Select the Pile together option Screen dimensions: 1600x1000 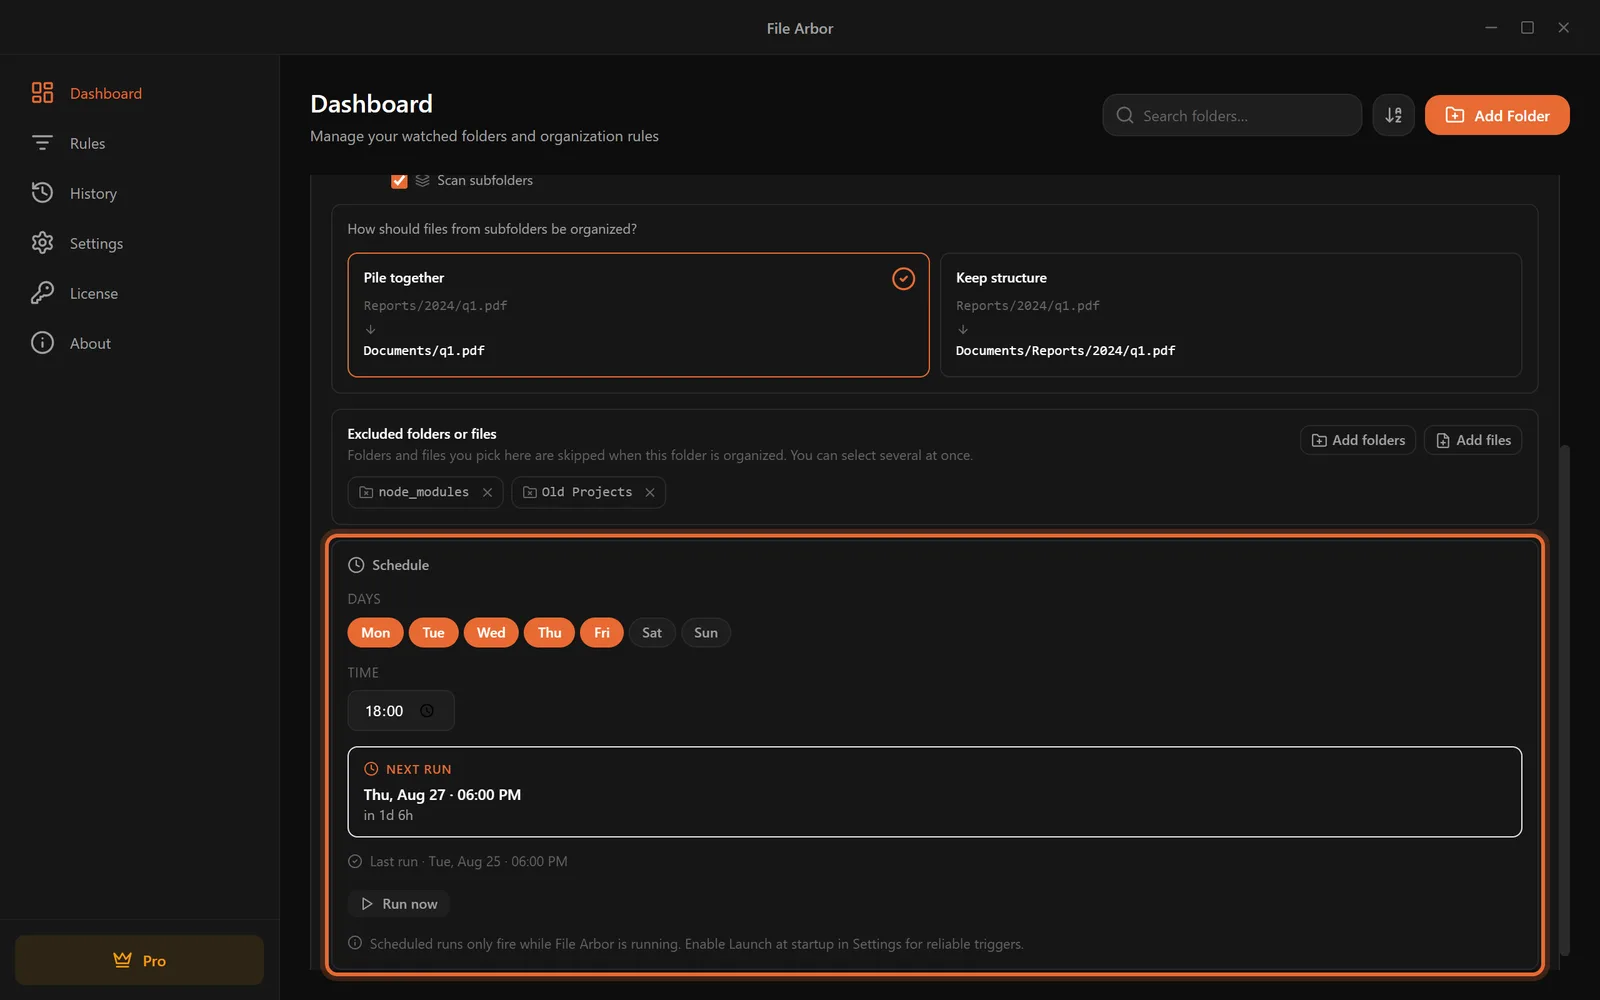(x=638, y=314)
